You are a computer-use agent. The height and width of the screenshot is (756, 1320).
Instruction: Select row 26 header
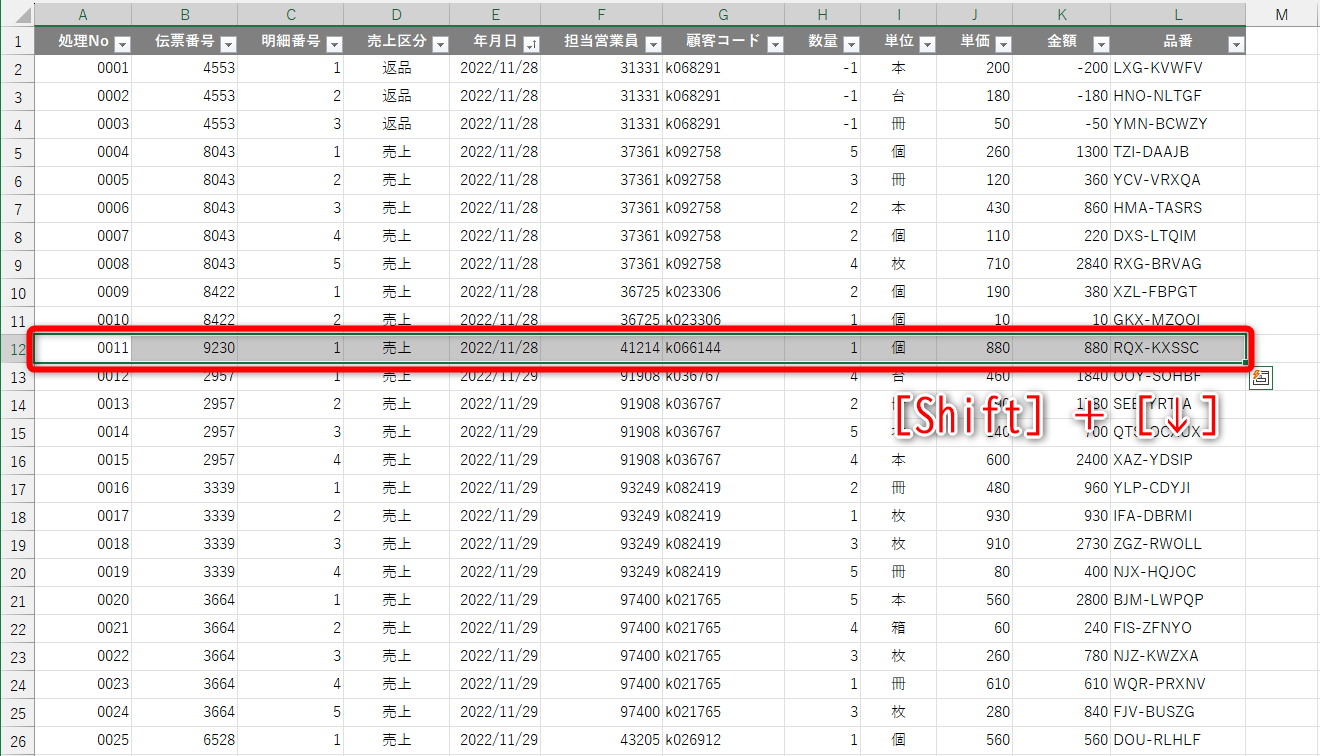(x=16, y=740)
